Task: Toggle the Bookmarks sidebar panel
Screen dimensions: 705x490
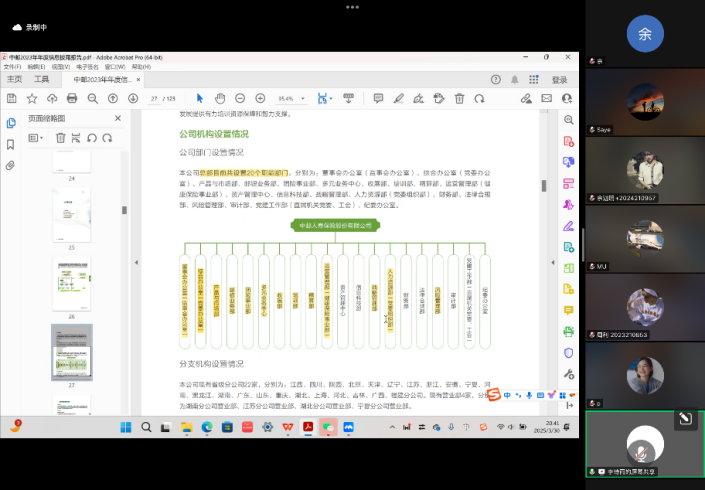Action: tap(11, 143)
